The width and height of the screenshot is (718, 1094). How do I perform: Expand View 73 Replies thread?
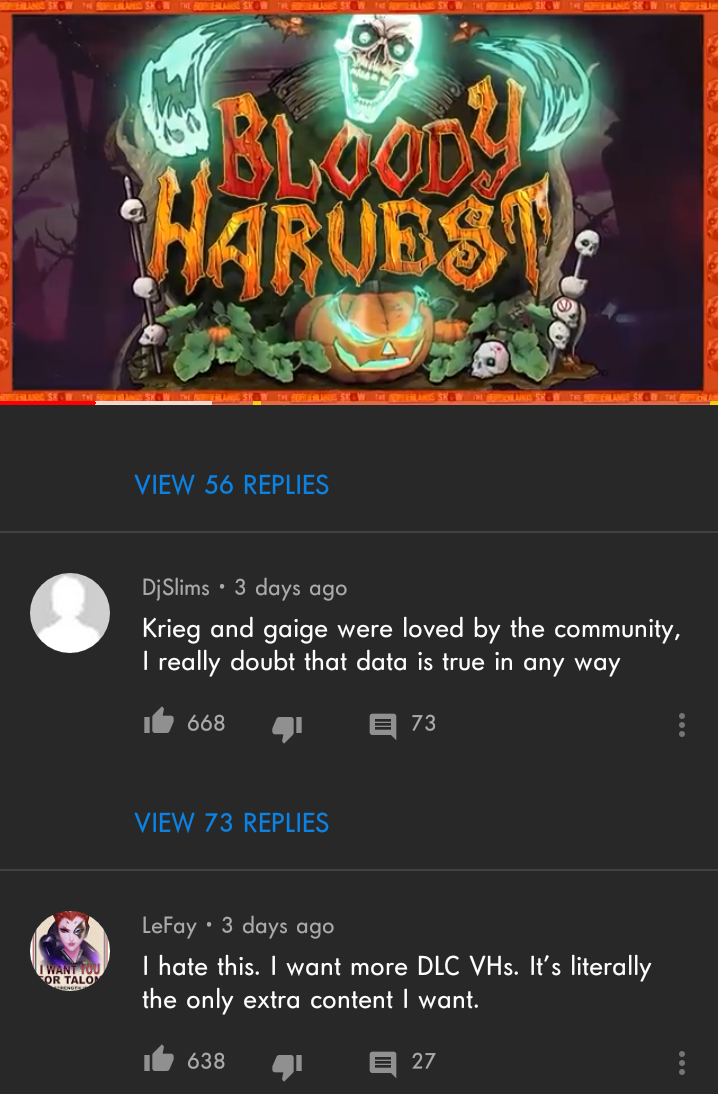coord(232,823)
